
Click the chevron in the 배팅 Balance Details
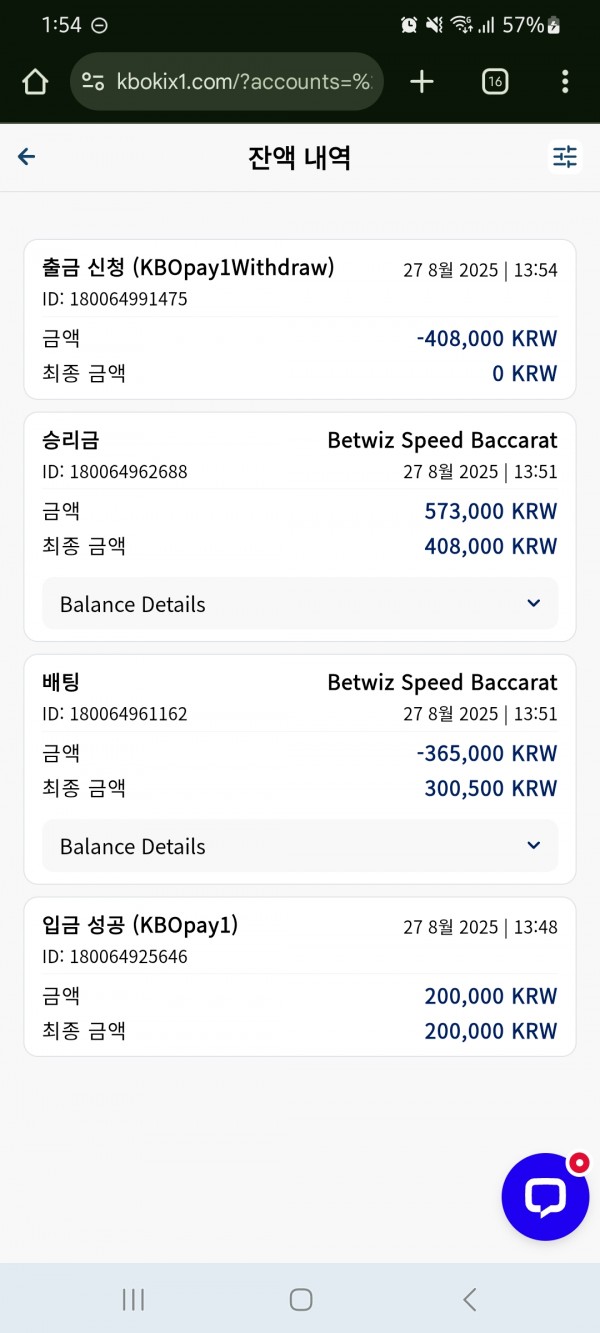(x=533, y=845)
